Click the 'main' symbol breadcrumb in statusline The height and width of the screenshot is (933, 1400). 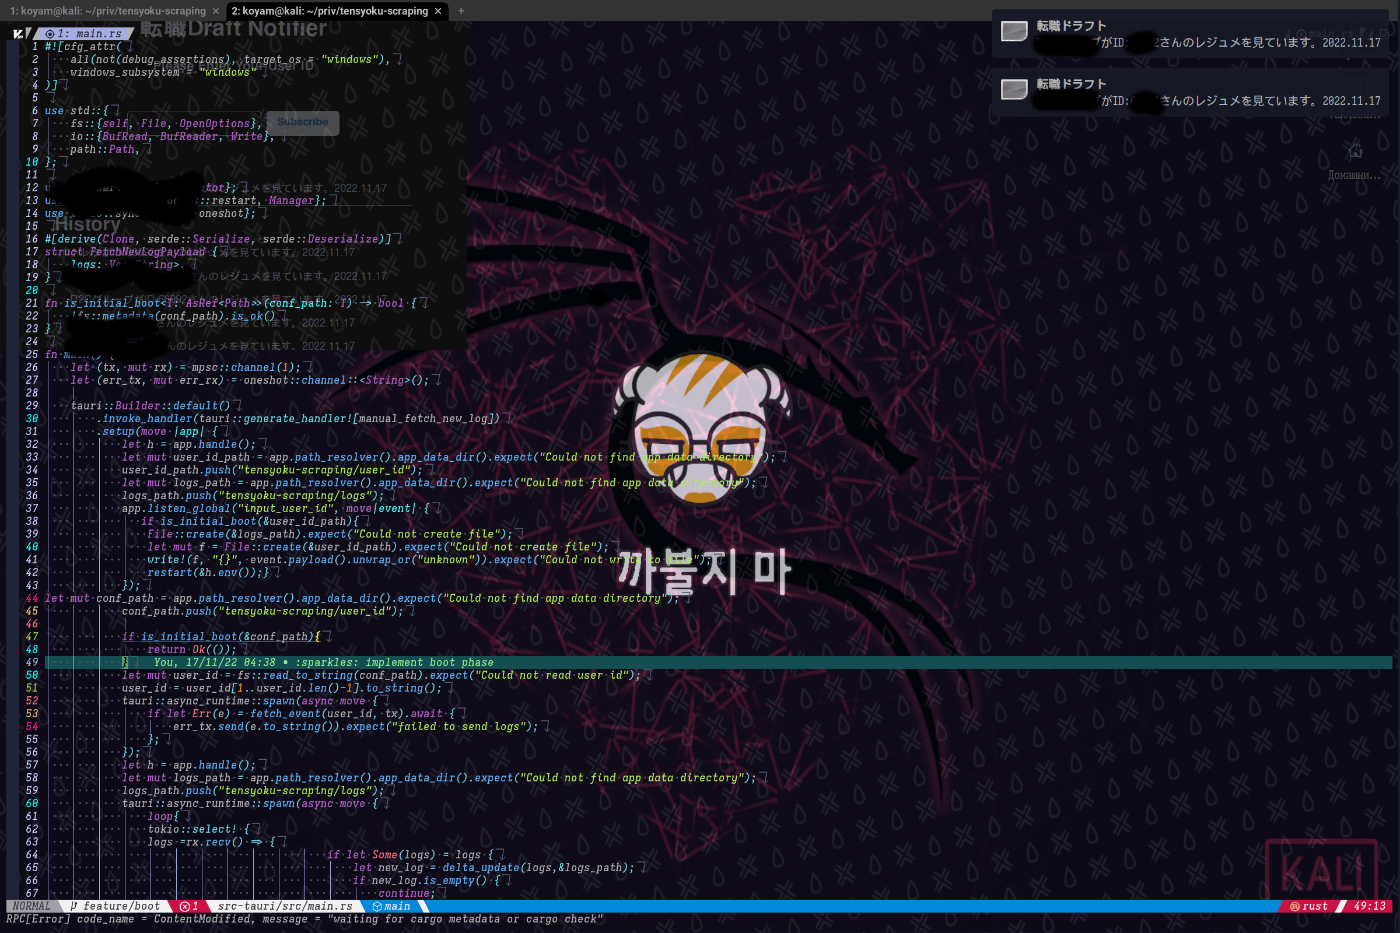391,906
